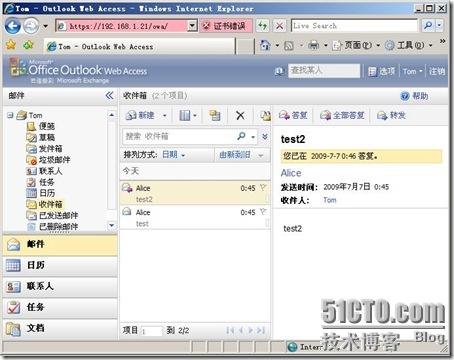The width and height of the screenshot is (454, 360).
Task: Open the Contacts (联系人) folder in the tree
Action: [44, 171]
